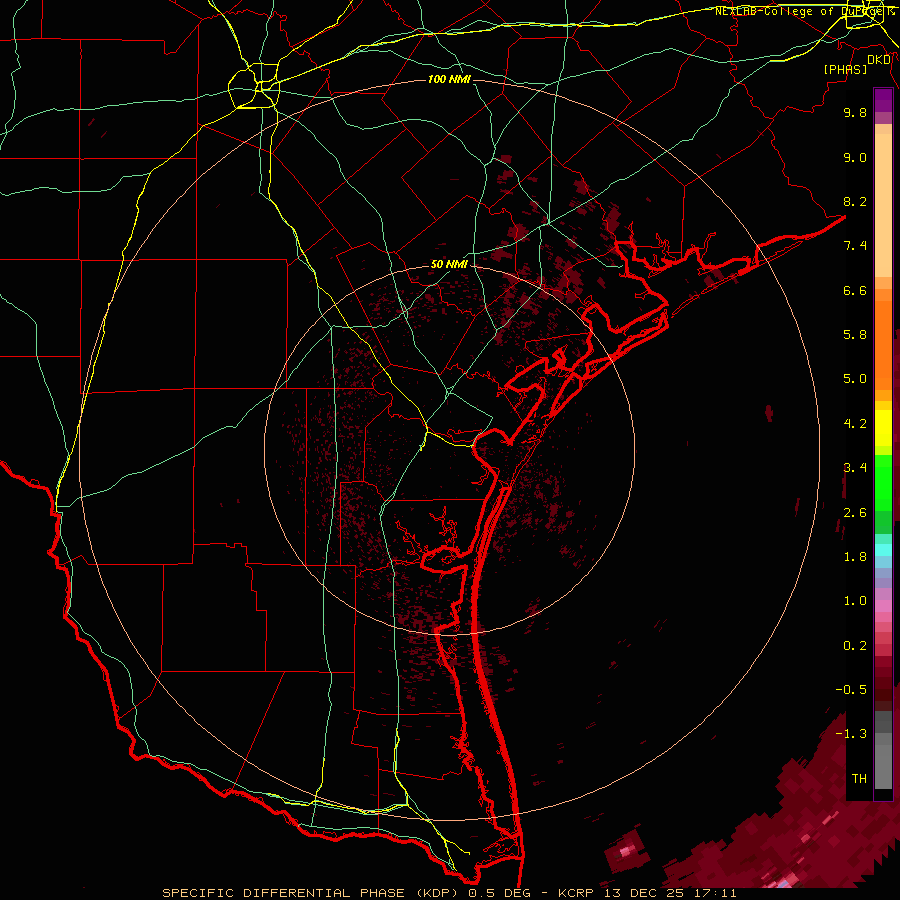
Task: Click the 6.6 scale value
Action: coord(855,290)
